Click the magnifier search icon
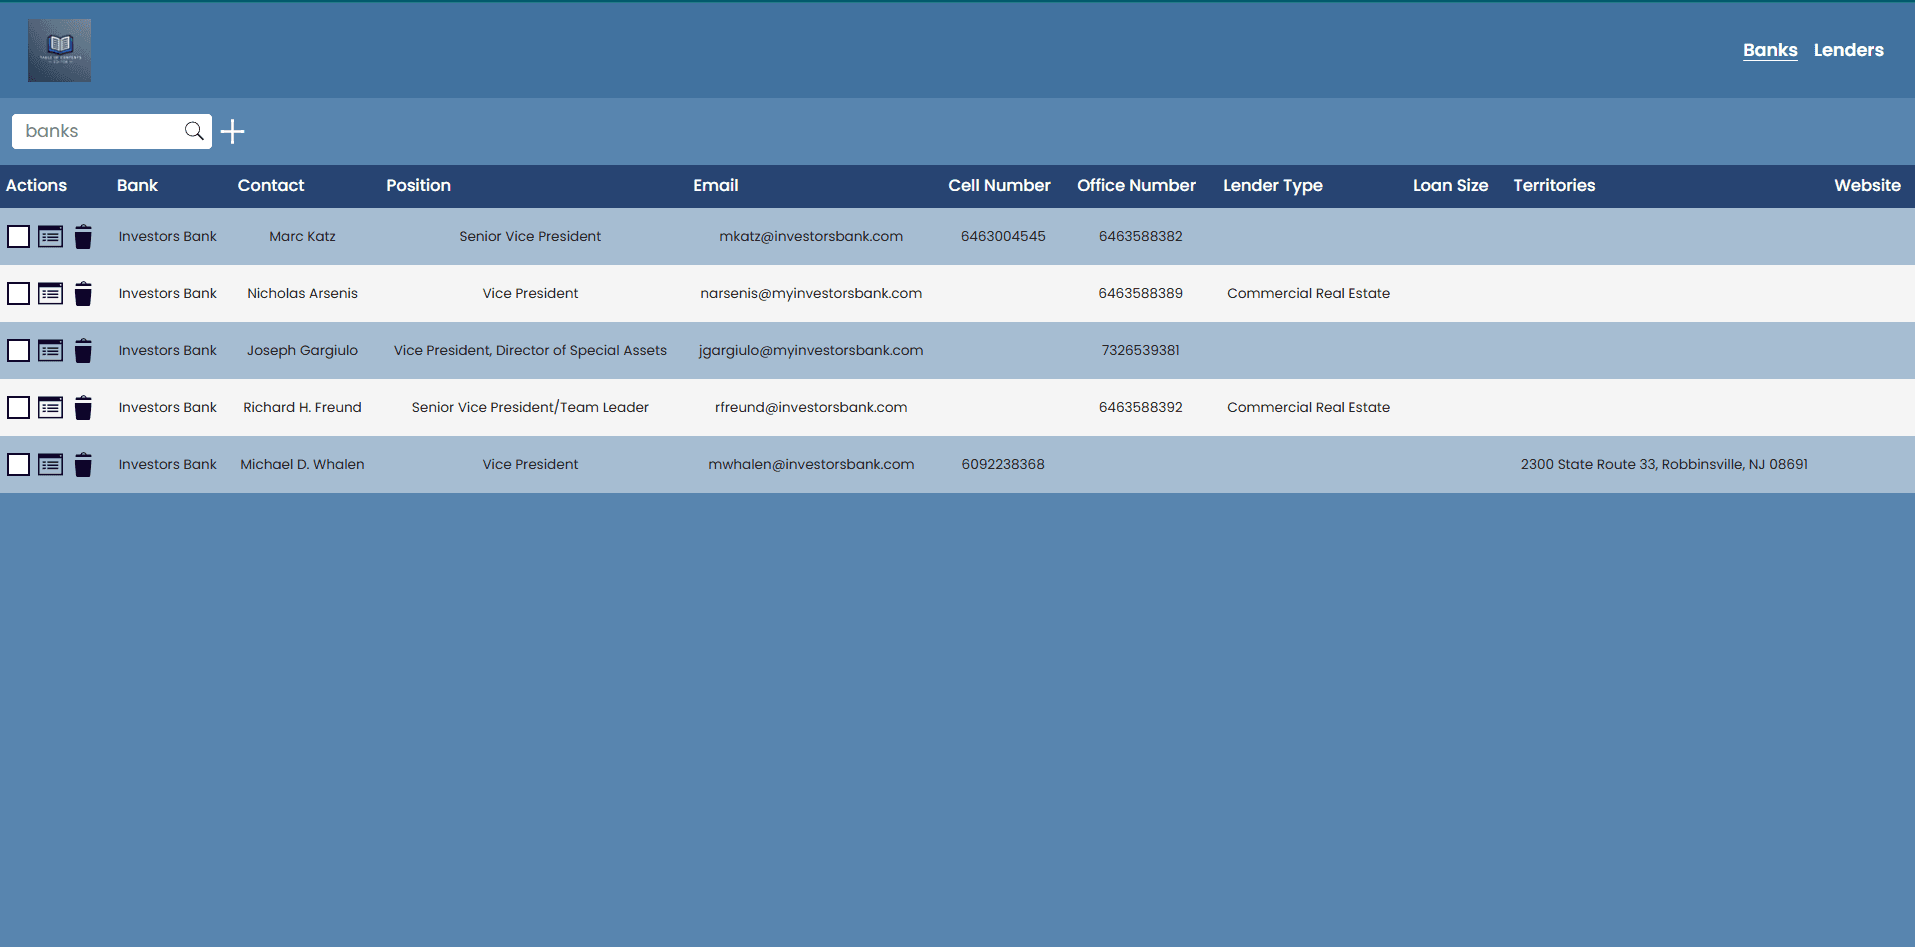Screen dimensions: 1915x947 click(x=194, y=131)
